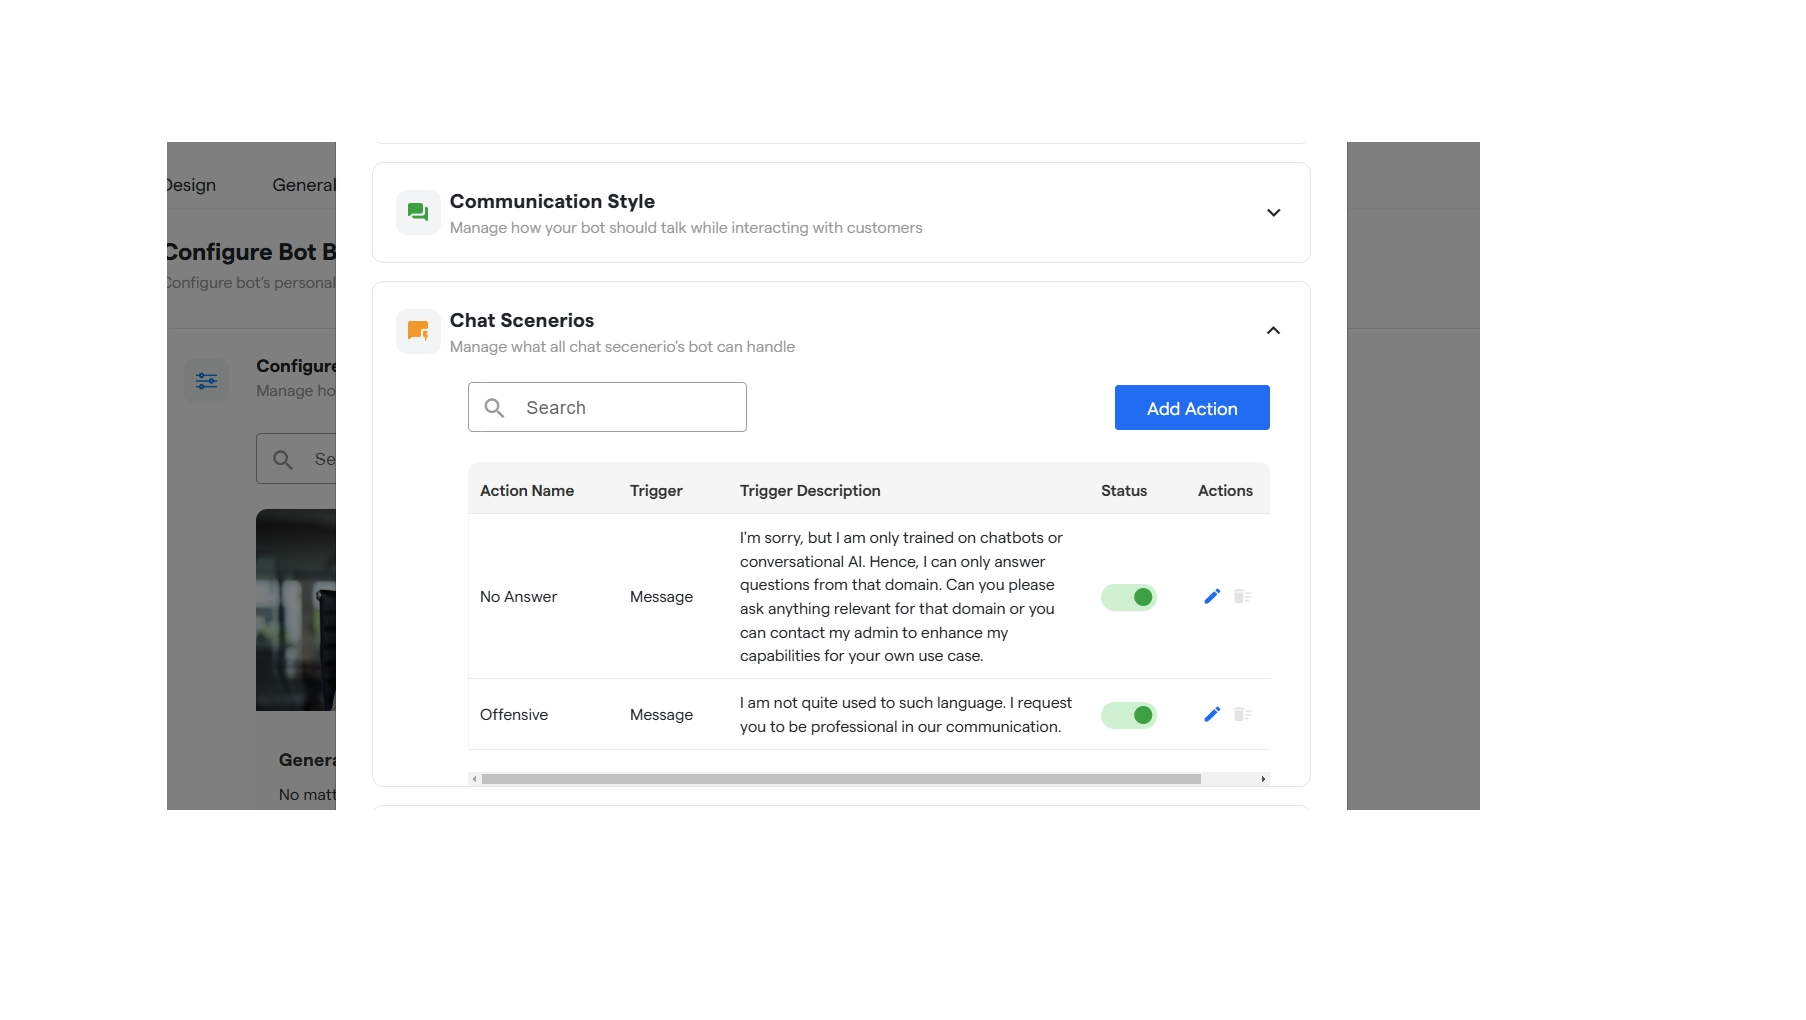Click the orange Chat Scenerios icon

[418, 331]
